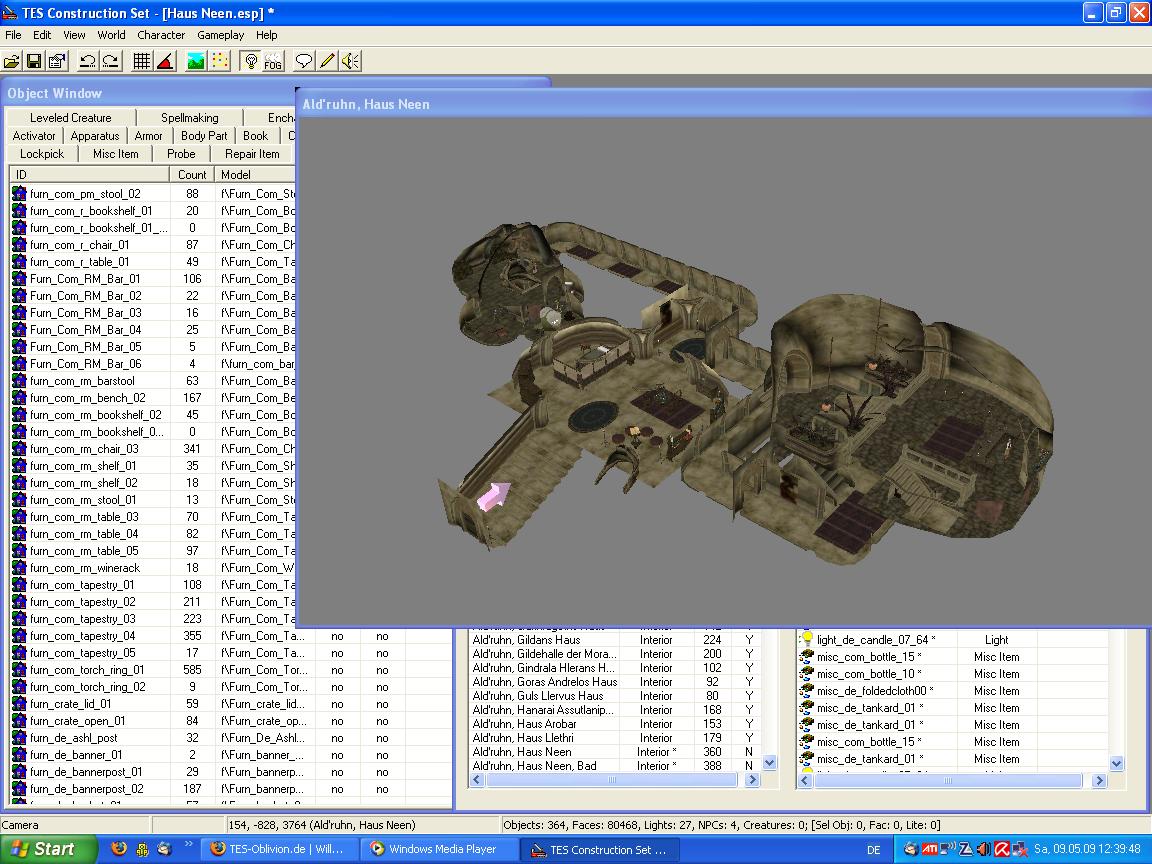Open the script editor pencil icon
The width and height of the screenshot is (1152, 864).
327,61
